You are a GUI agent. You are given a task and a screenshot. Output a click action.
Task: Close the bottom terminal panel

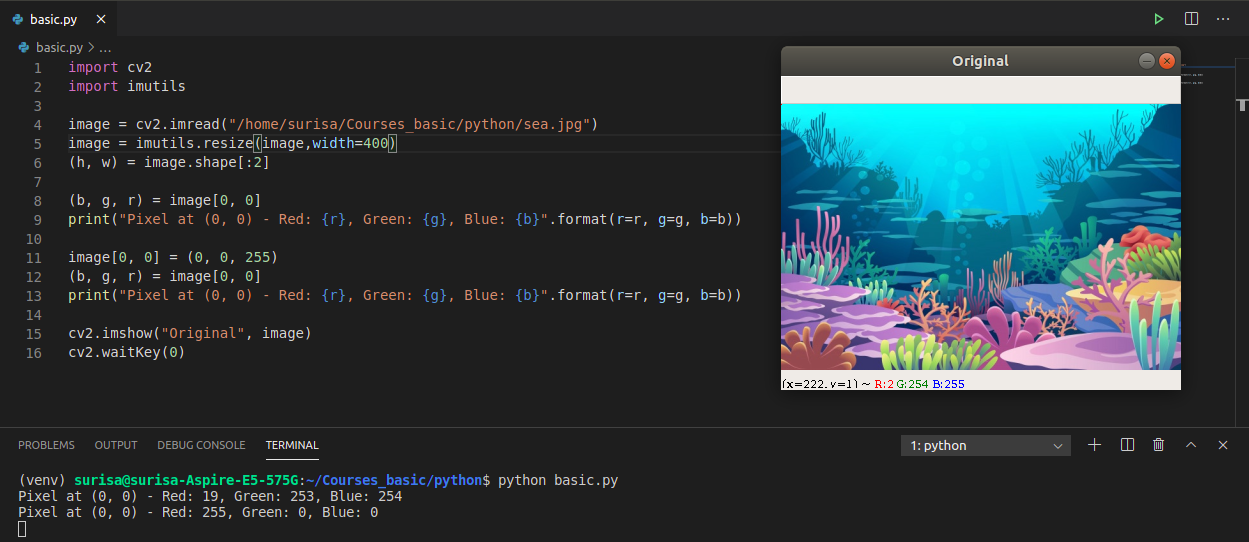click(x=1223, y=445)
